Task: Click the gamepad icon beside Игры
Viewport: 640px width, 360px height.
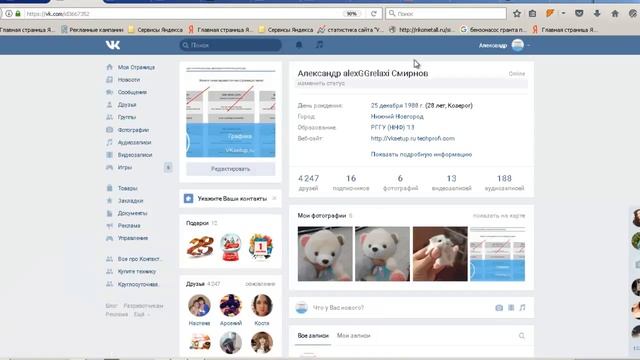Action: 109,167
